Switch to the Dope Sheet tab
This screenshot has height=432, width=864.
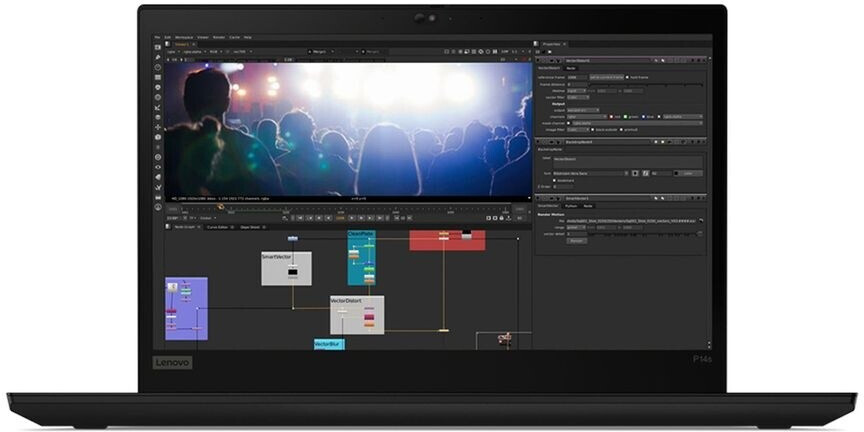click(x=250, y=227)
